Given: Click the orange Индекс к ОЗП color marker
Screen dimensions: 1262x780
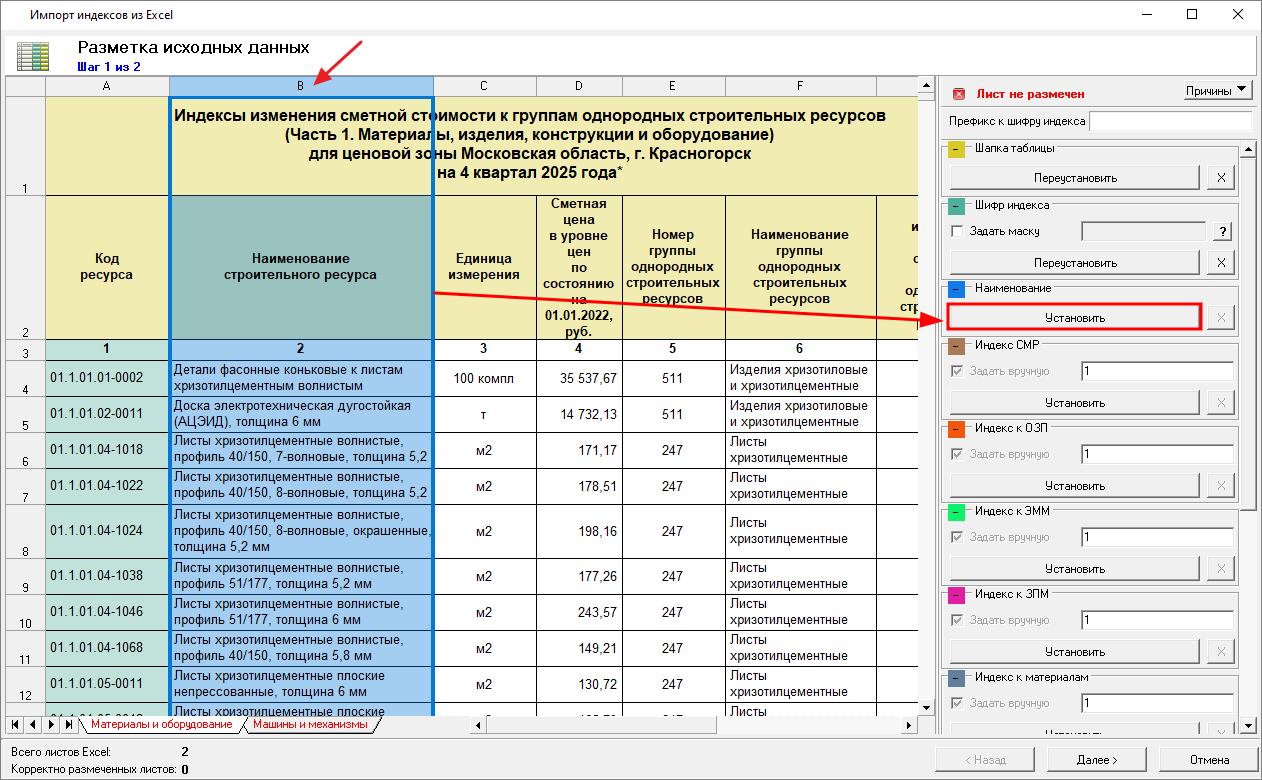Looking at the screenshot, I should pyautogui.click(x=957, y=429).
